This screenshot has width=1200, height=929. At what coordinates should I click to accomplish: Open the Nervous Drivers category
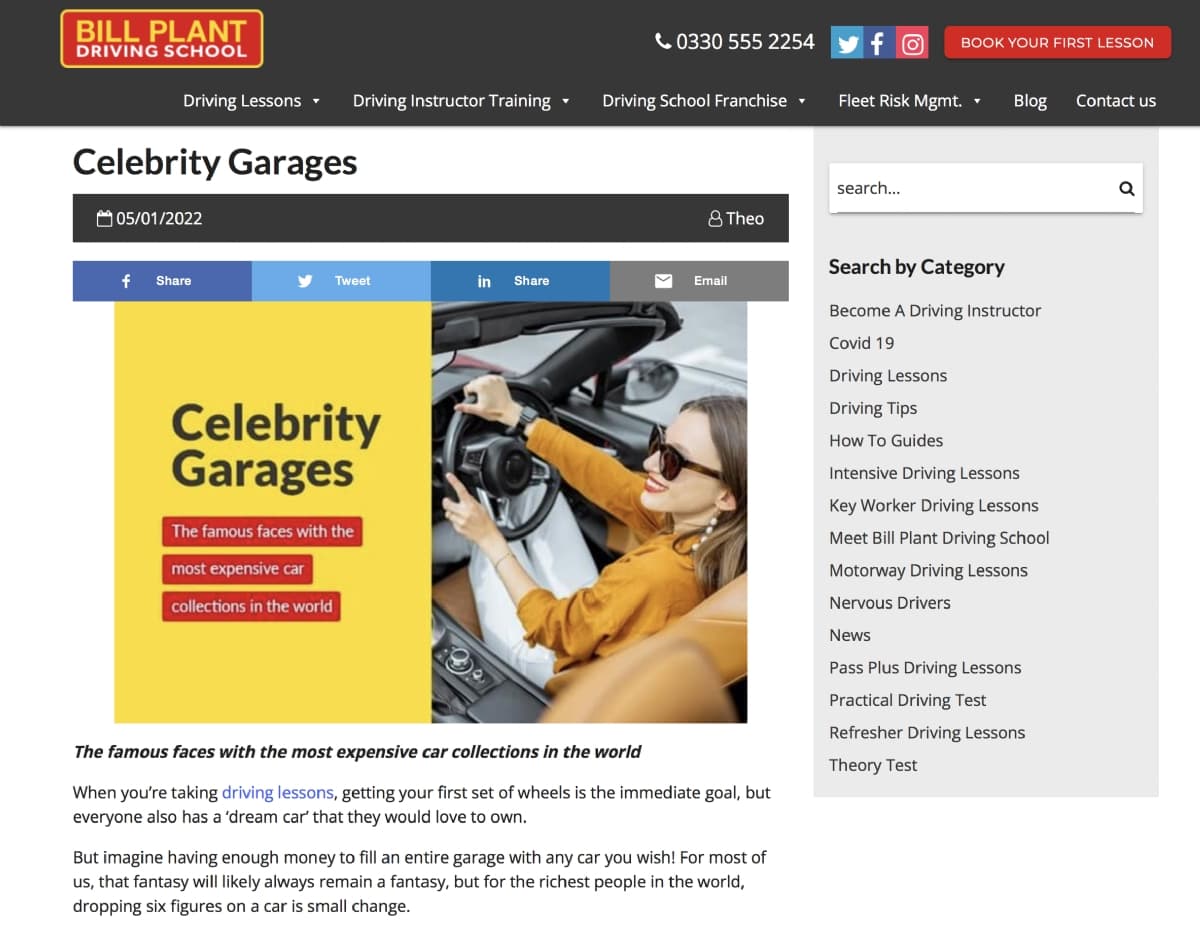(890, 603)
